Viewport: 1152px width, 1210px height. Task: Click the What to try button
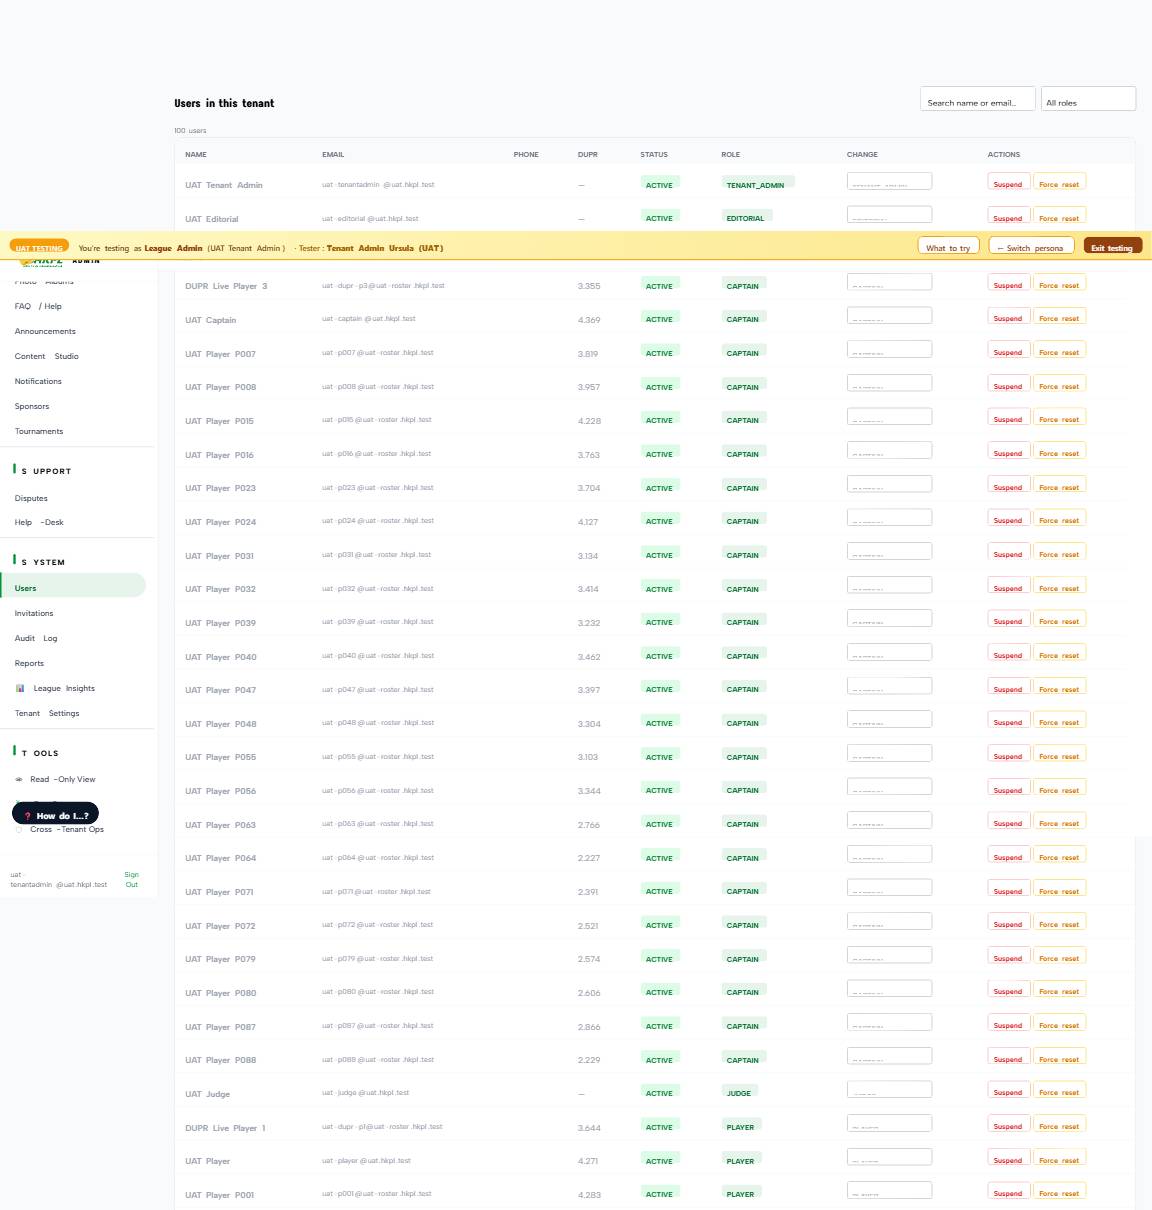pos(948,246)
